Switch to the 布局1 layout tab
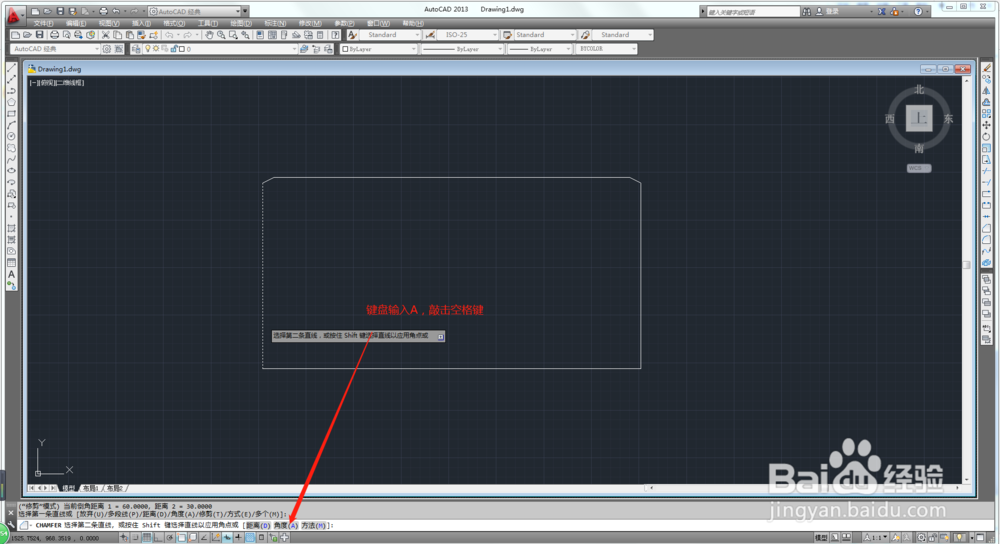 pyautogui.click(x=90, y=489)
